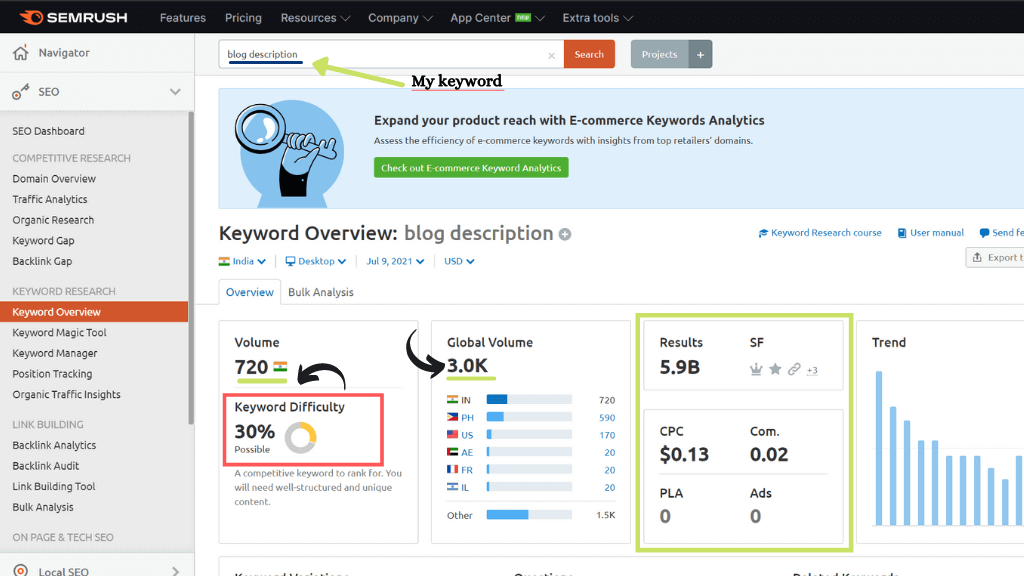Select Keyword Overview in sidebar
Screen dimensions: 1024x576
[94, 312]
